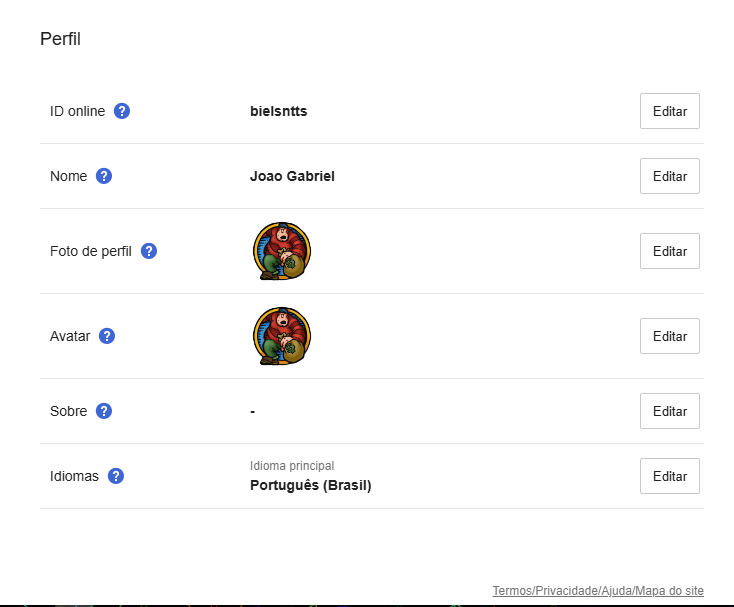Viewport: 734px width, 607px height.
Task: Open the Mapa do site link
Action: (669, 591)
